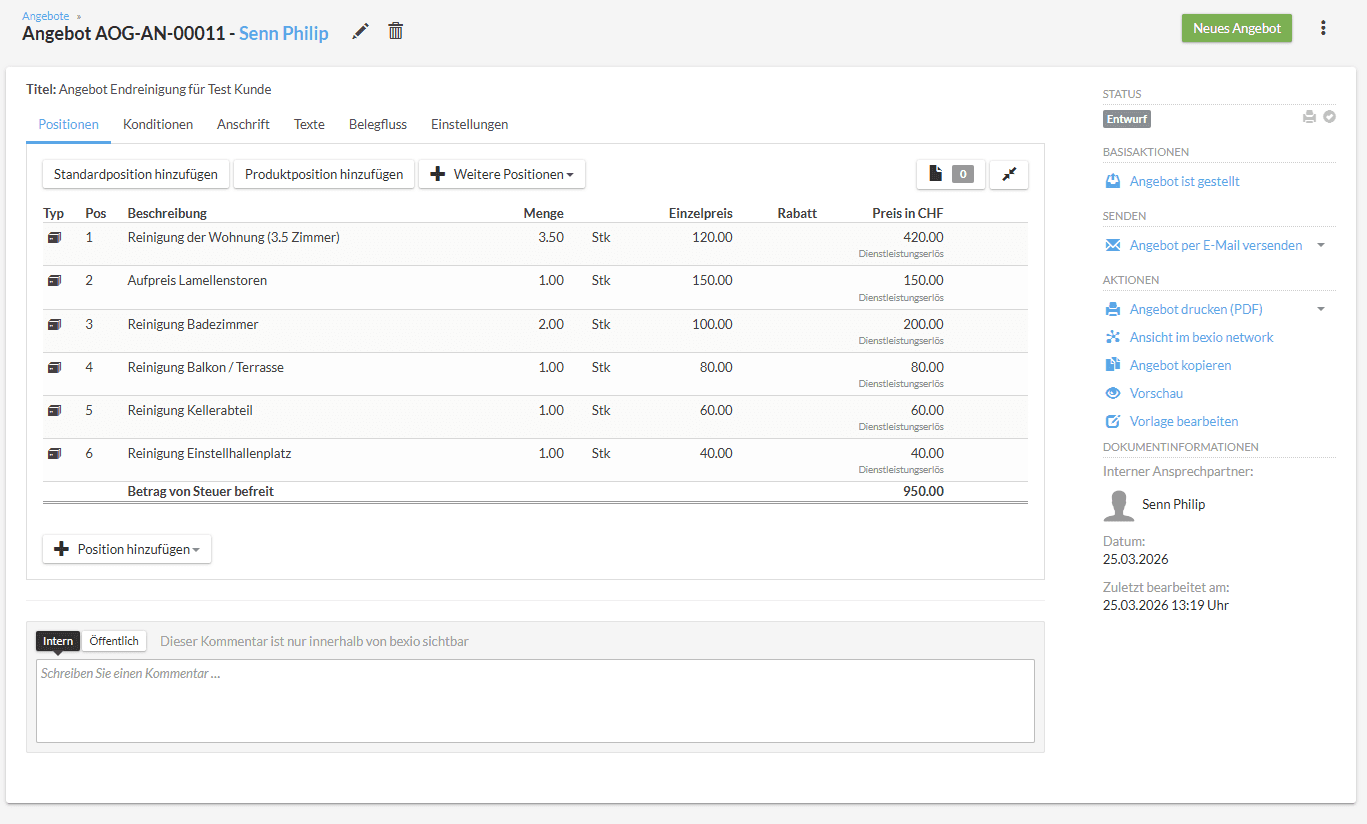Click the Einzelpreis 150.00 cell
1367x824 pixels.
(712, 281)
